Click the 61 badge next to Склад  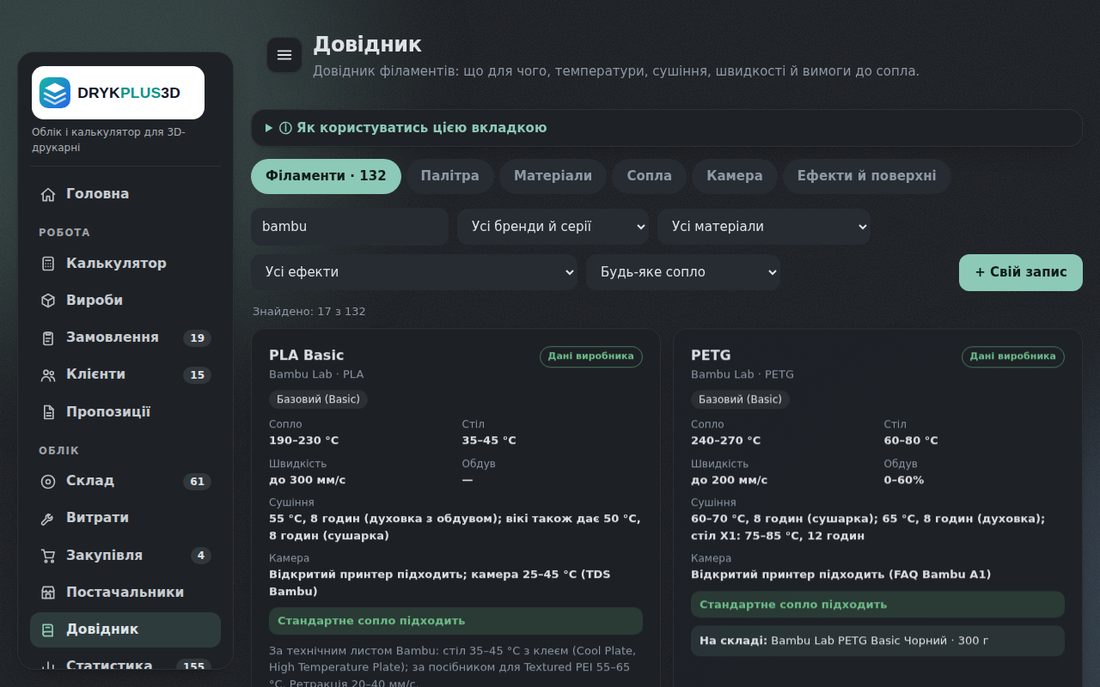197,481
